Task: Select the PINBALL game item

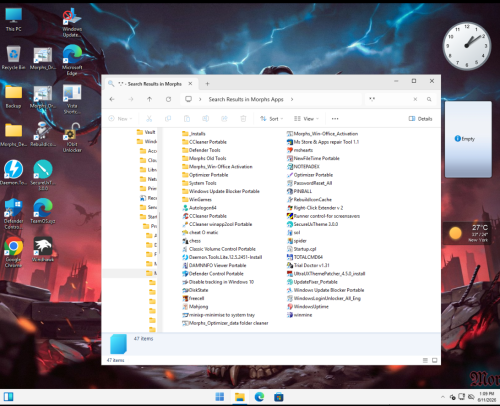Action: [299, 191]
